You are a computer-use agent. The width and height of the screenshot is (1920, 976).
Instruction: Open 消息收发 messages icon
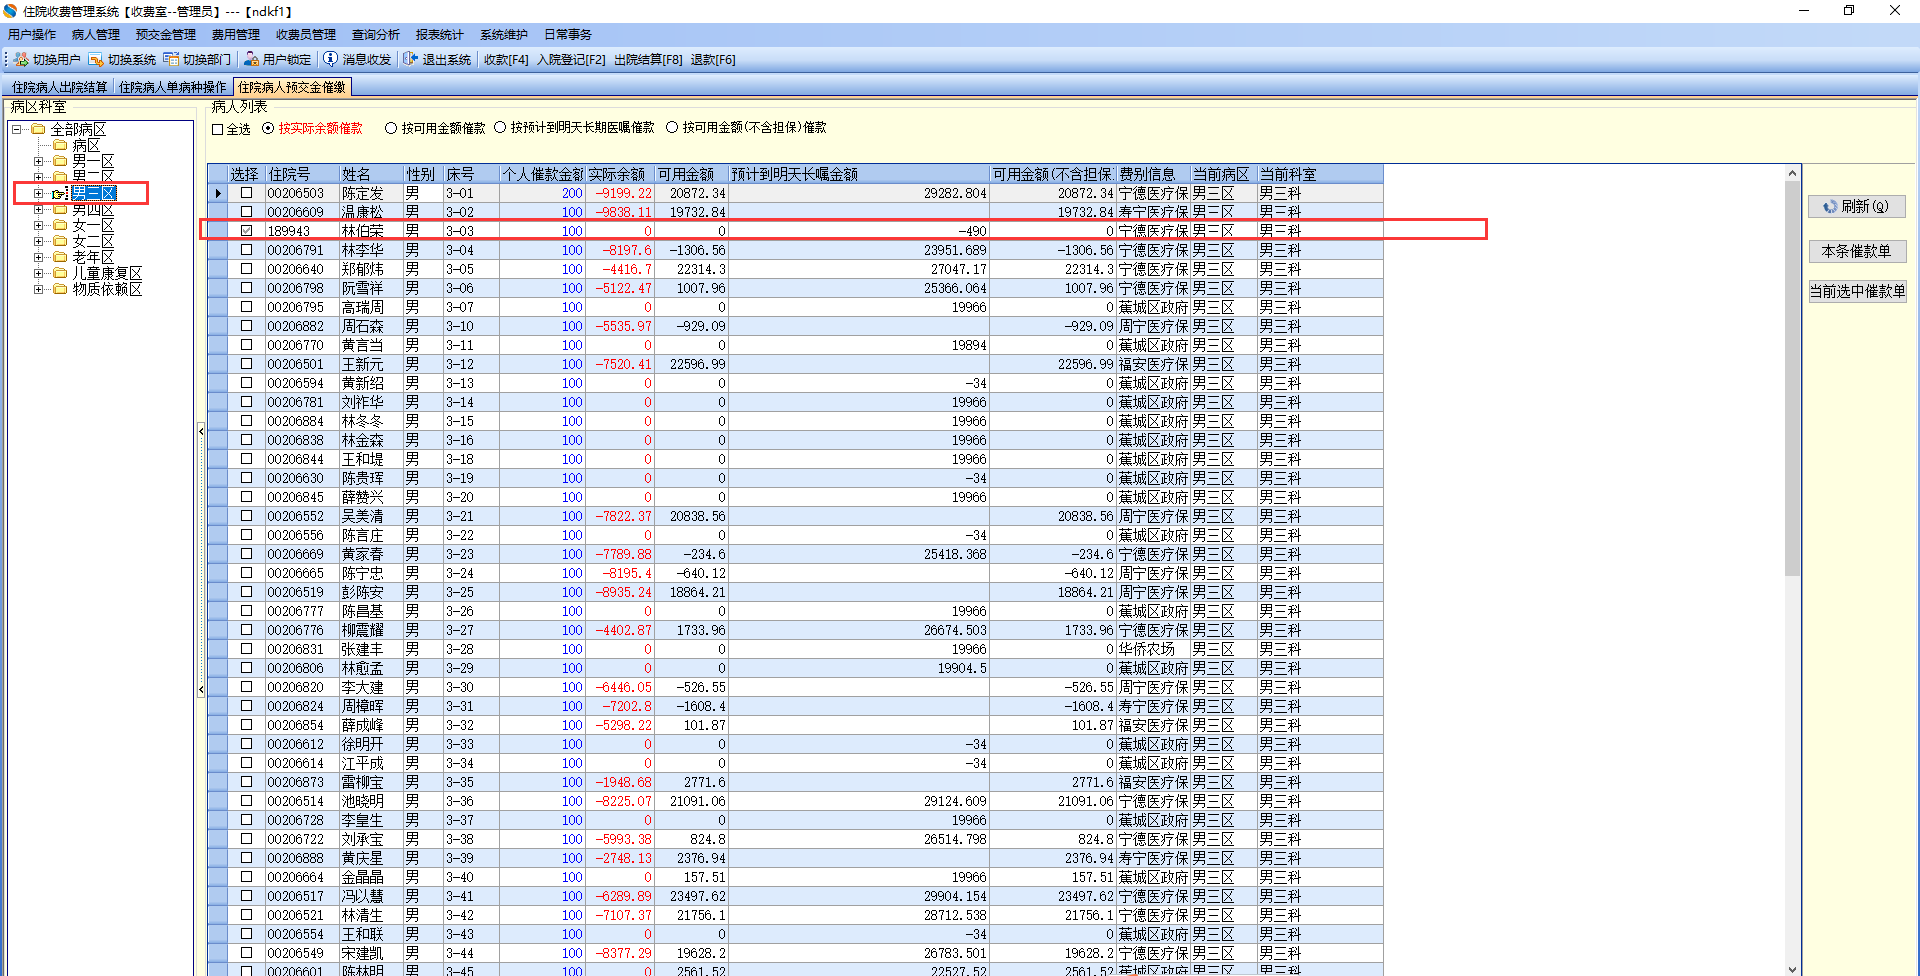[331, 60]
